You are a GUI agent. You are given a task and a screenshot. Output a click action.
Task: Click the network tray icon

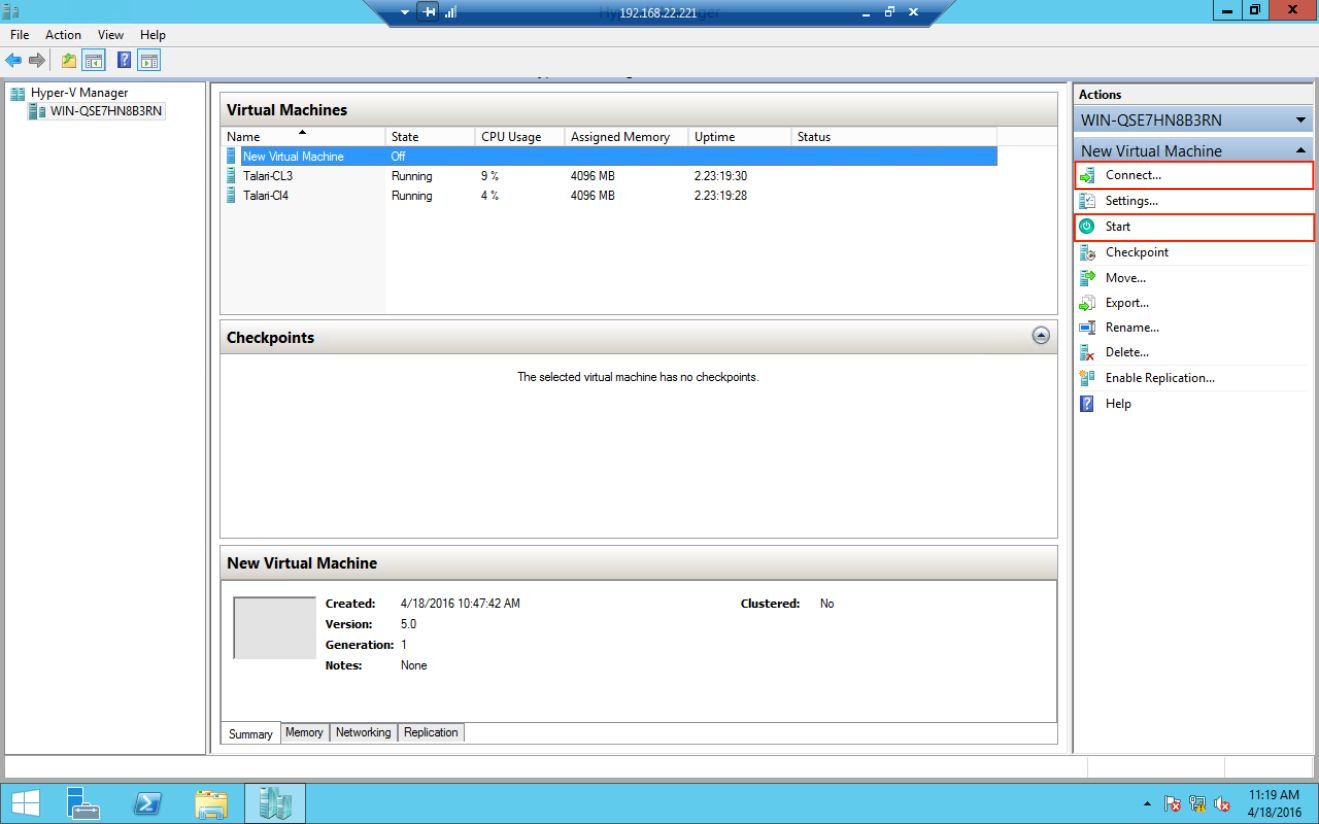(x=1197, y=804)
